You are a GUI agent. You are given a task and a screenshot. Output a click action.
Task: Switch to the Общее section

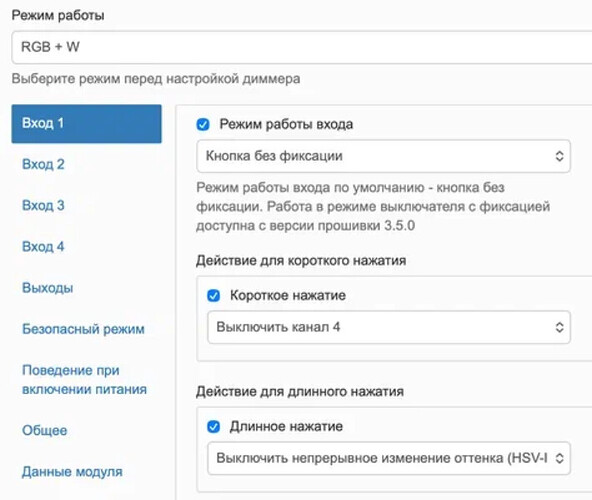tap(45, 430)
